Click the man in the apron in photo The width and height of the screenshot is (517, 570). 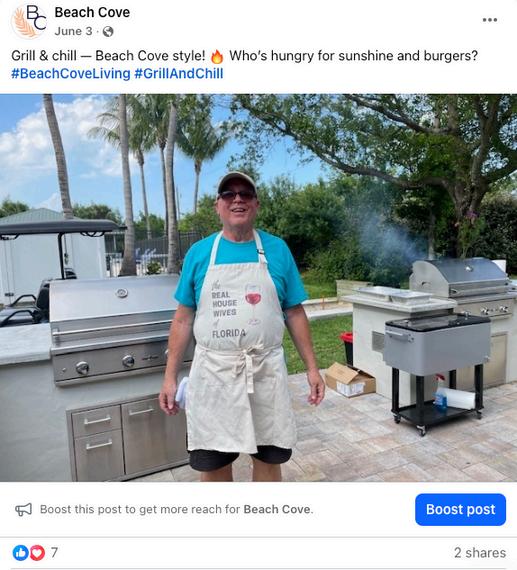point(241,327)
